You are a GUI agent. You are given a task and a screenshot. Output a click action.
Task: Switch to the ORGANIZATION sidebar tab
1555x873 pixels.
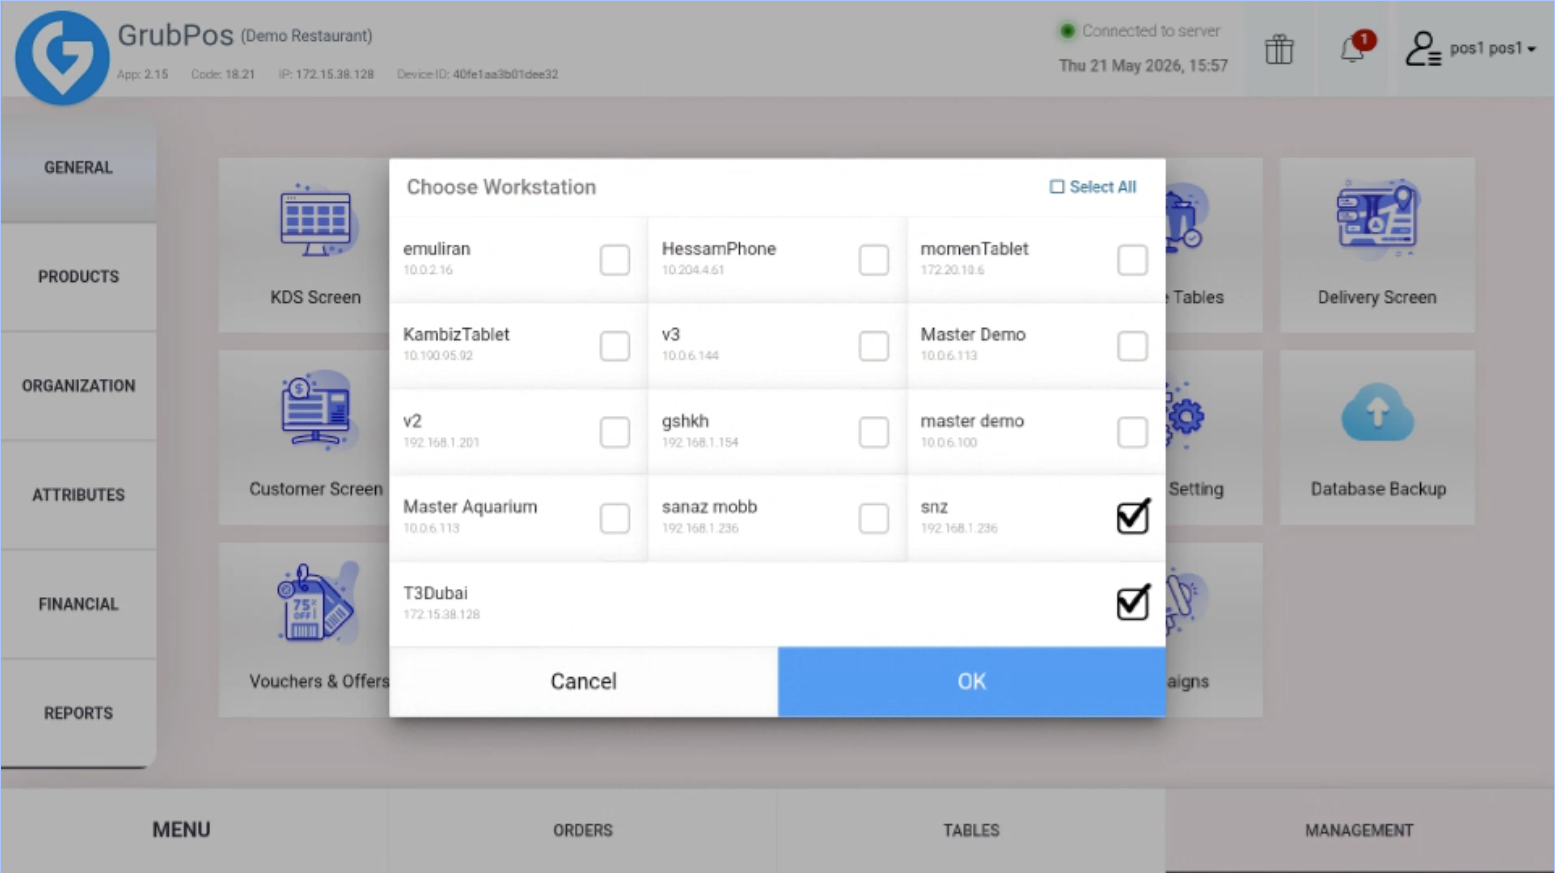[78, 385]
